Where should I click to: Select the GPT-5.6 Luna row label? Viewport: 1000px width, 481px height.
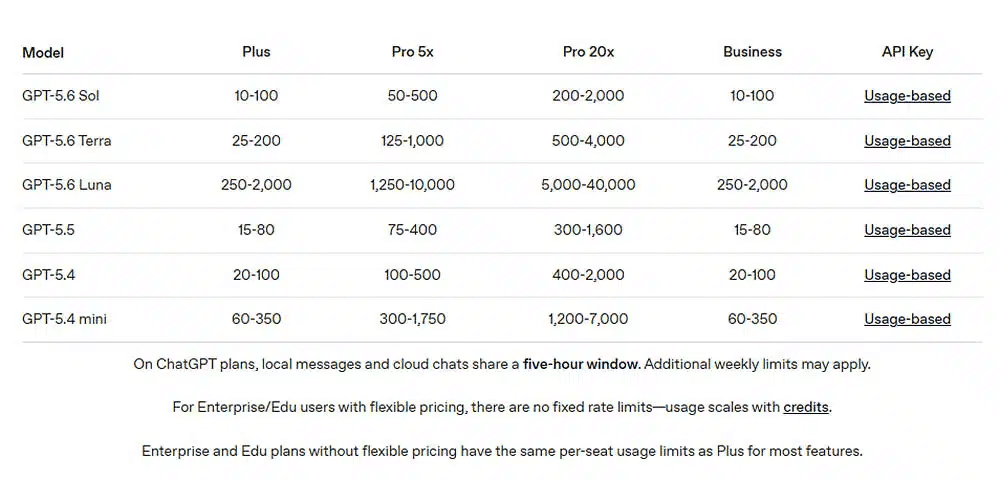[x=66, y=185]
